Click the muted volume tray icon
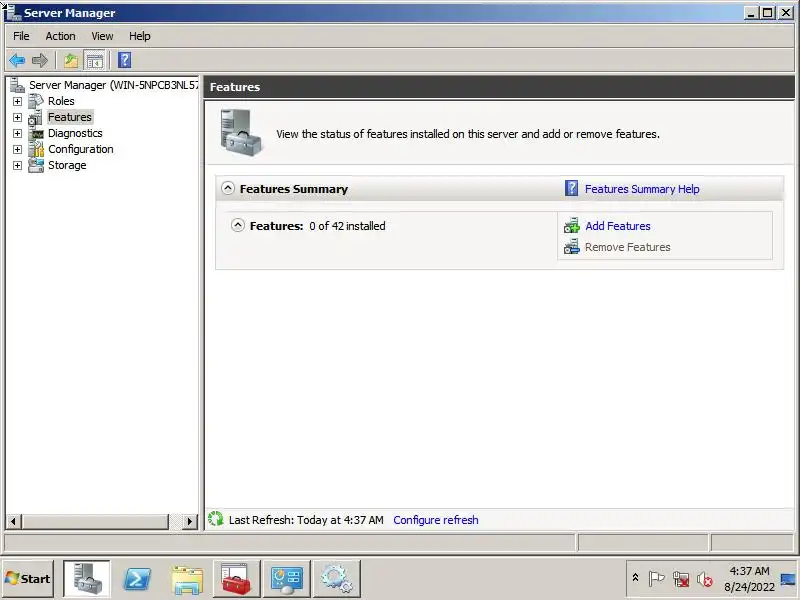 coord(705,579)
